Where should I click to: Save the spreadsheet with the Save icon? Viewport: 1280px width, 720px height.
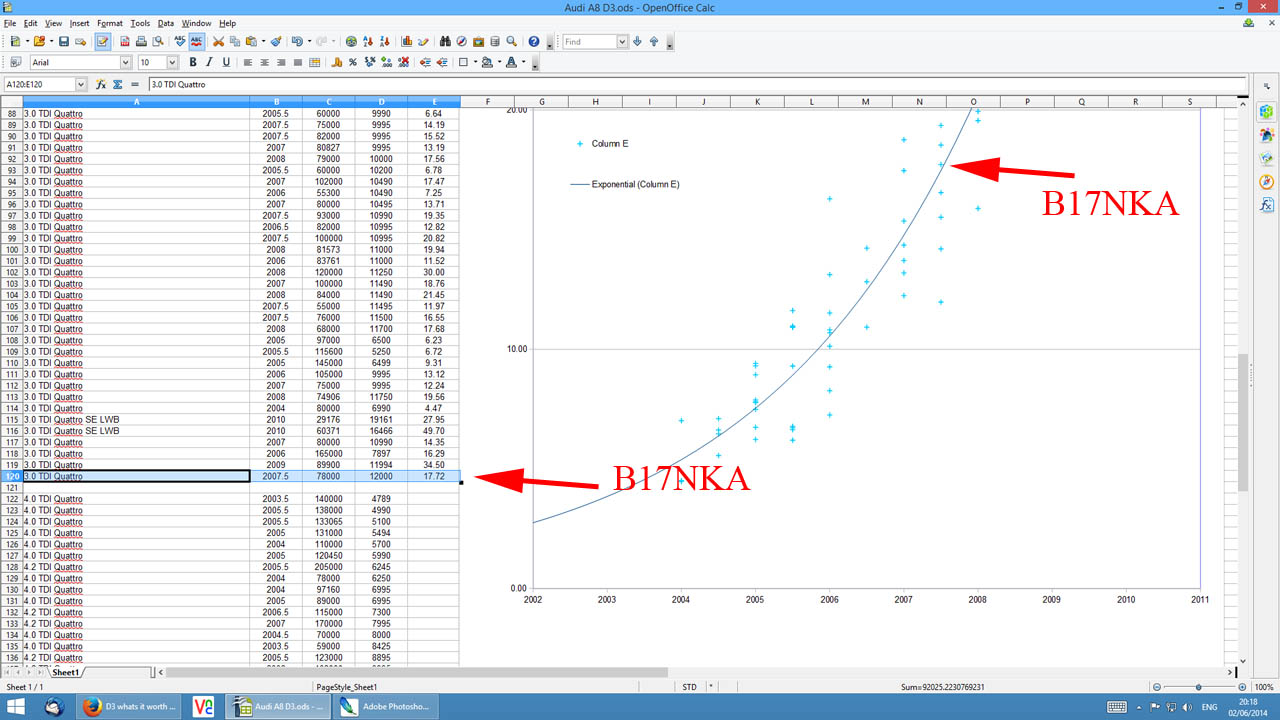[64, 42]
